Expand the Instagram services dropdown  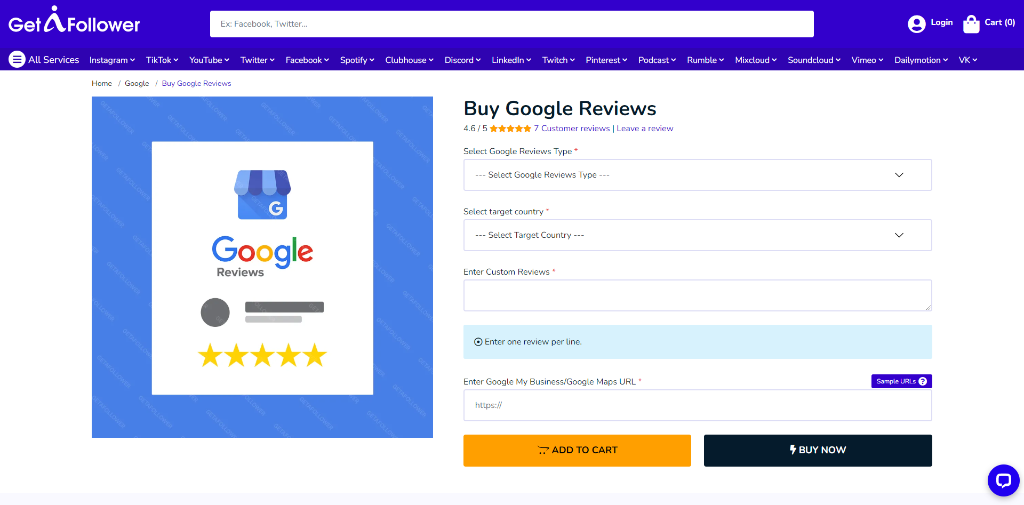[x=112, y=60]
